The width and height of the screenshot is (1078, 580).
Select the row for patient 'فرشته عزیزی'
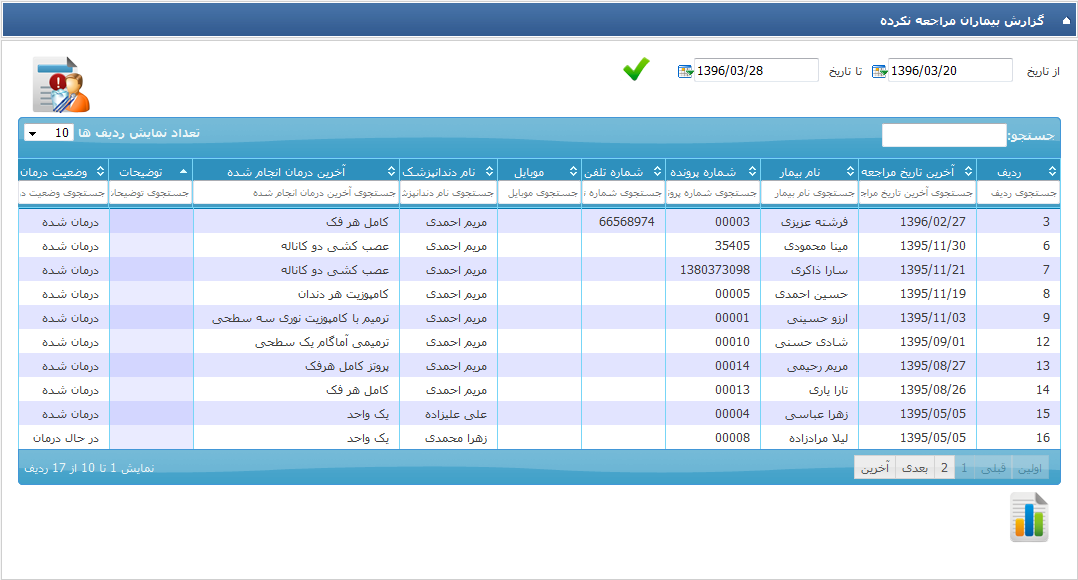click(808, 222)
